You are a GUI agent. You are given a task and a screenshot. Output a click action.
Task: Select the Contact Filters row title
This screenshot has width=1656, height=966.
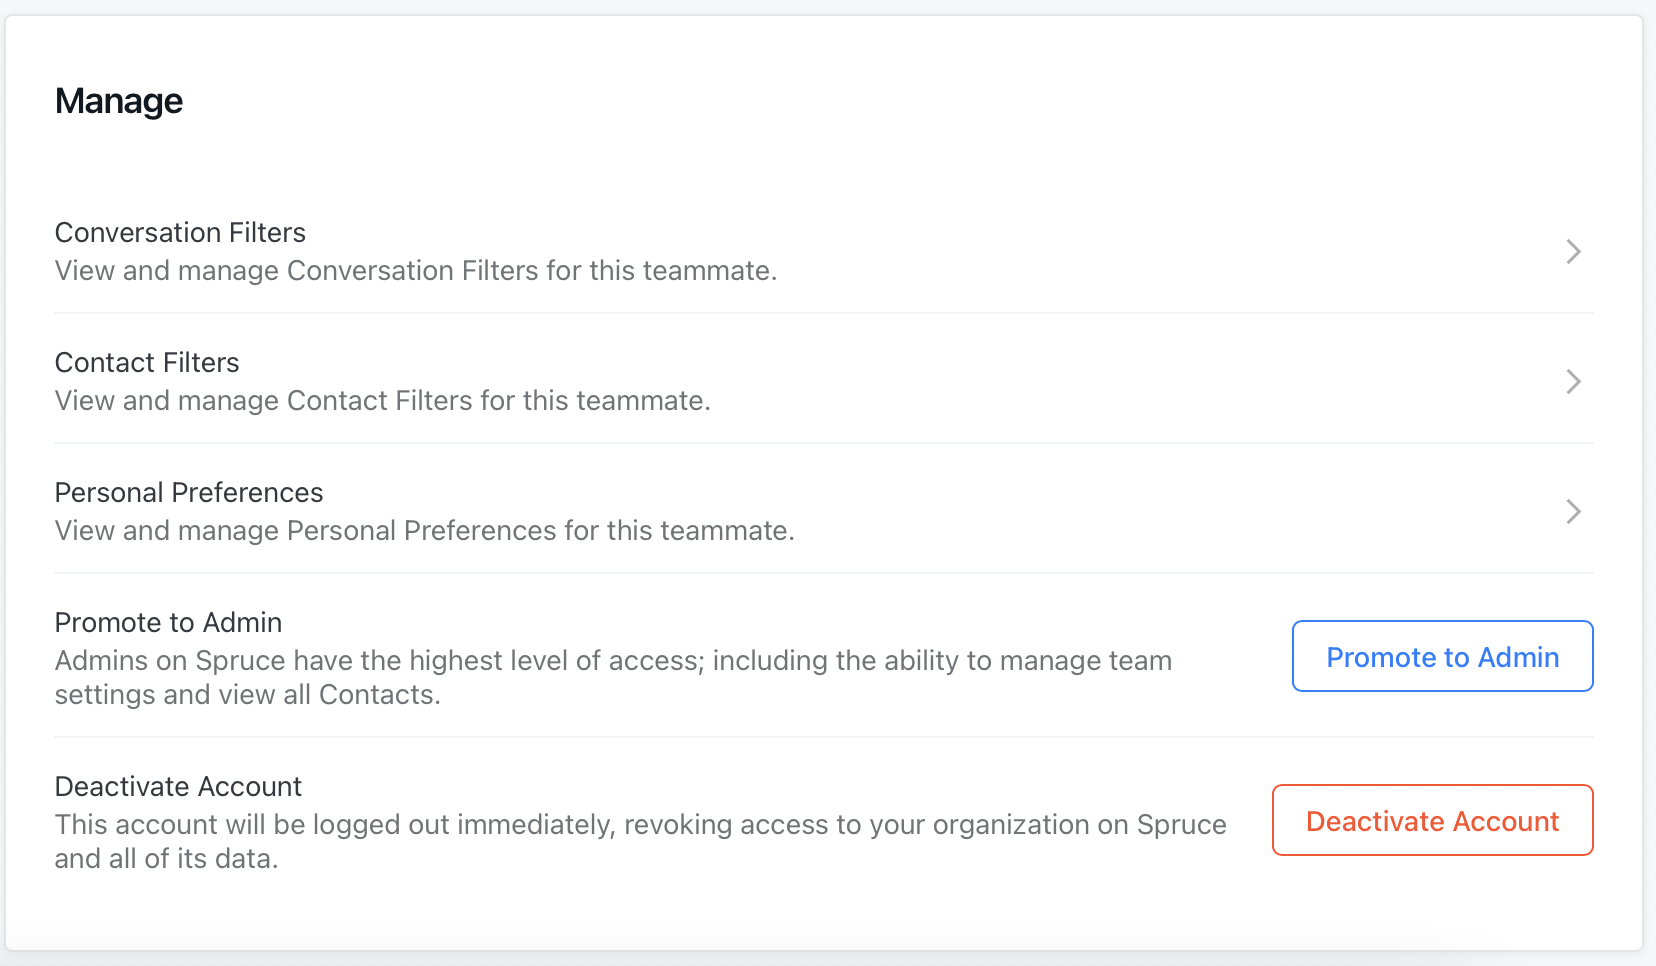(x=147, y=362)
